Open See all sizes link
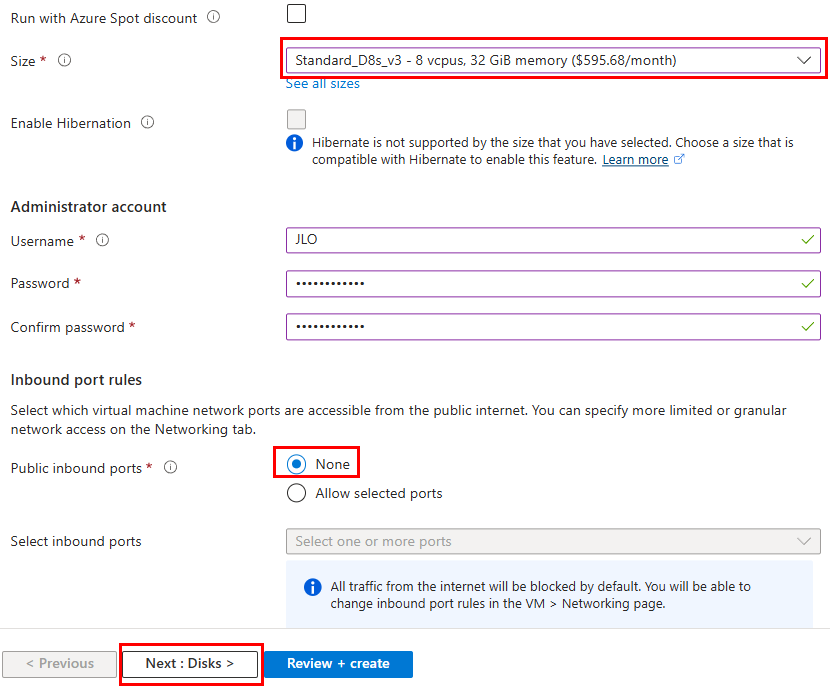This screenshot has height=690, width=830. (322, 84)
